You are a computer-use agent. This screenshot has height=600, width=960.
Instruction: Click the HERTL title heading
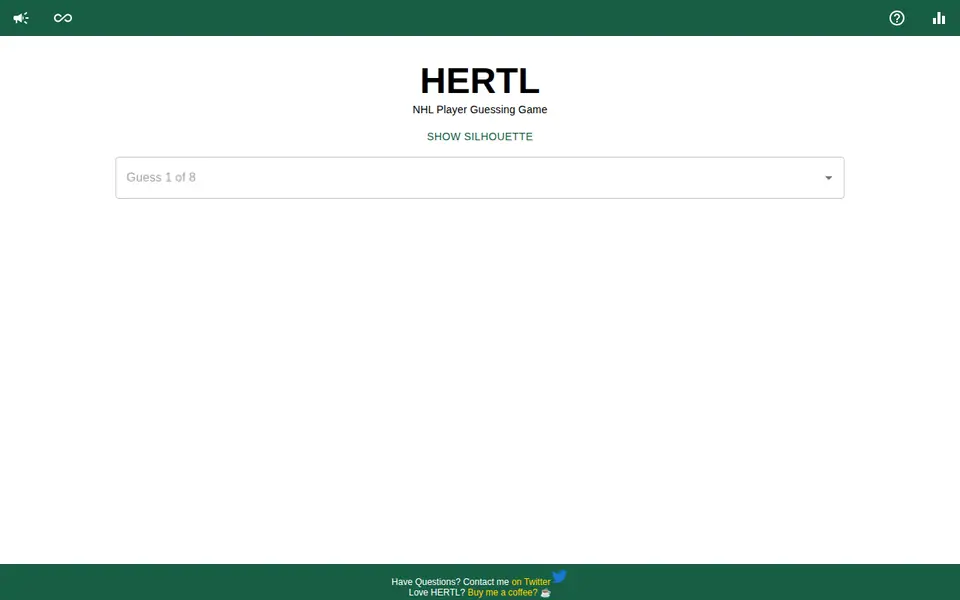coord(479,80)
